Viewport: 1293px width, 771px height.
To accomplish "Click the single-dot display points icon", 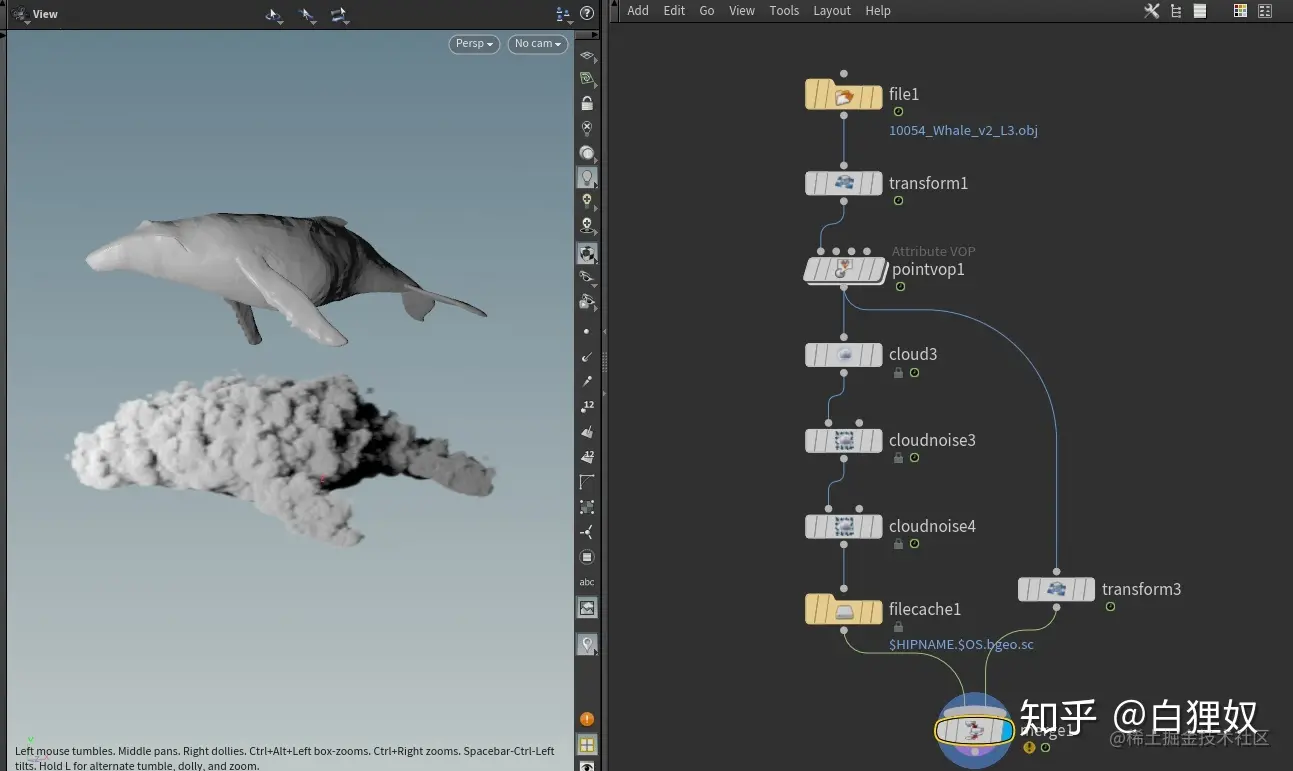I will pyautogui.click(x=587, y=331).
